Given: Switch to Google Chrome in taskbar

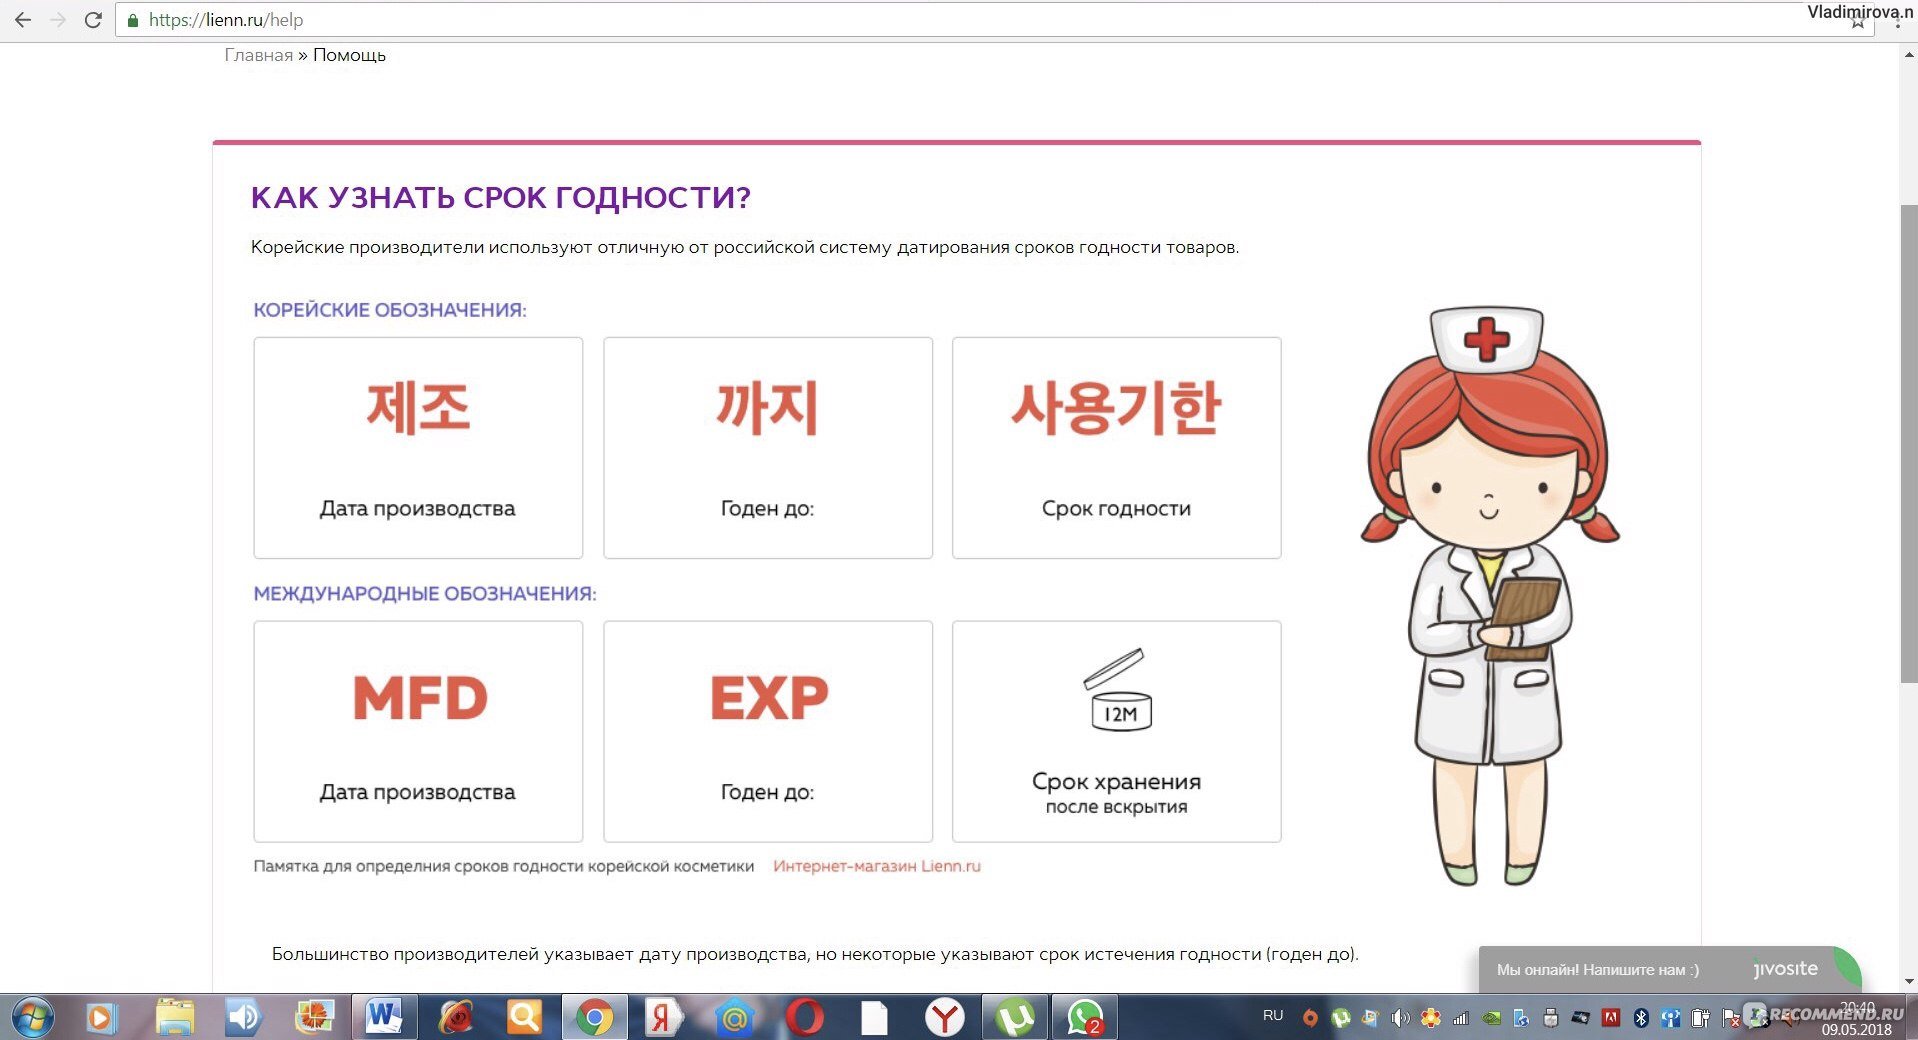Looking at the screenshot, I should pos(594,1017).
